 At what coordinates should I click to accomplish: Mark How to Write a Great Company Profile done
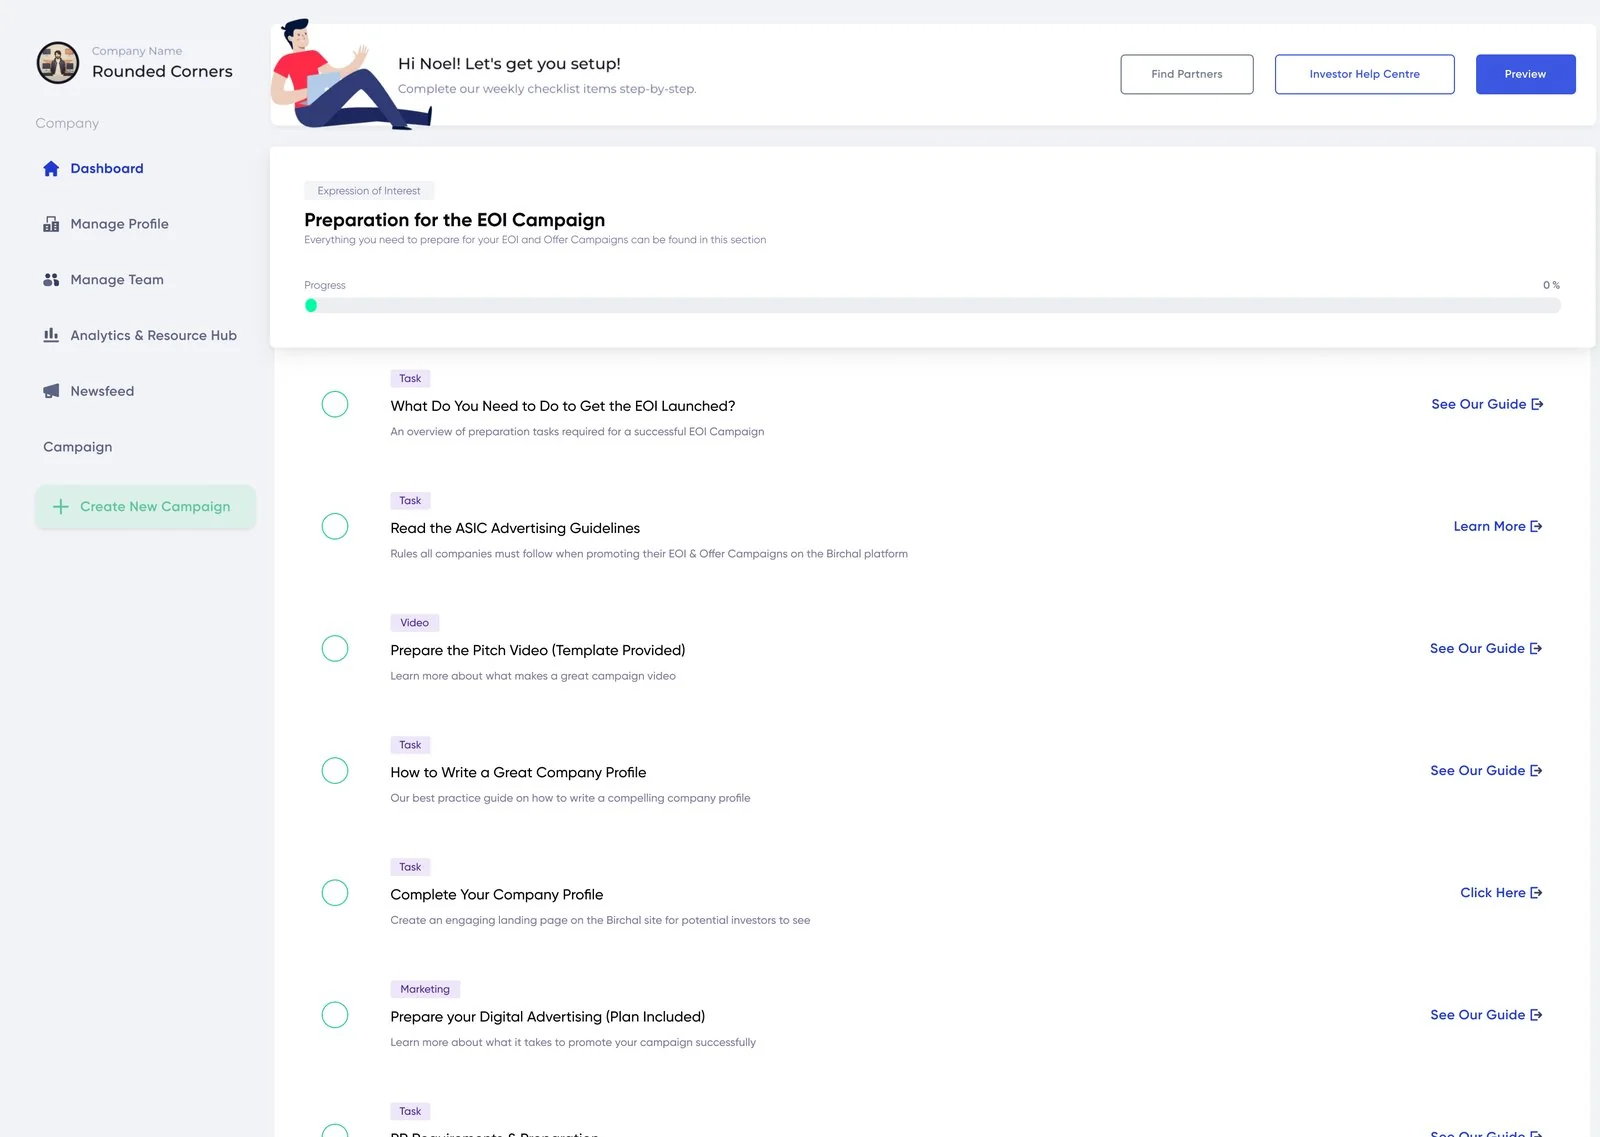point(335,770)
